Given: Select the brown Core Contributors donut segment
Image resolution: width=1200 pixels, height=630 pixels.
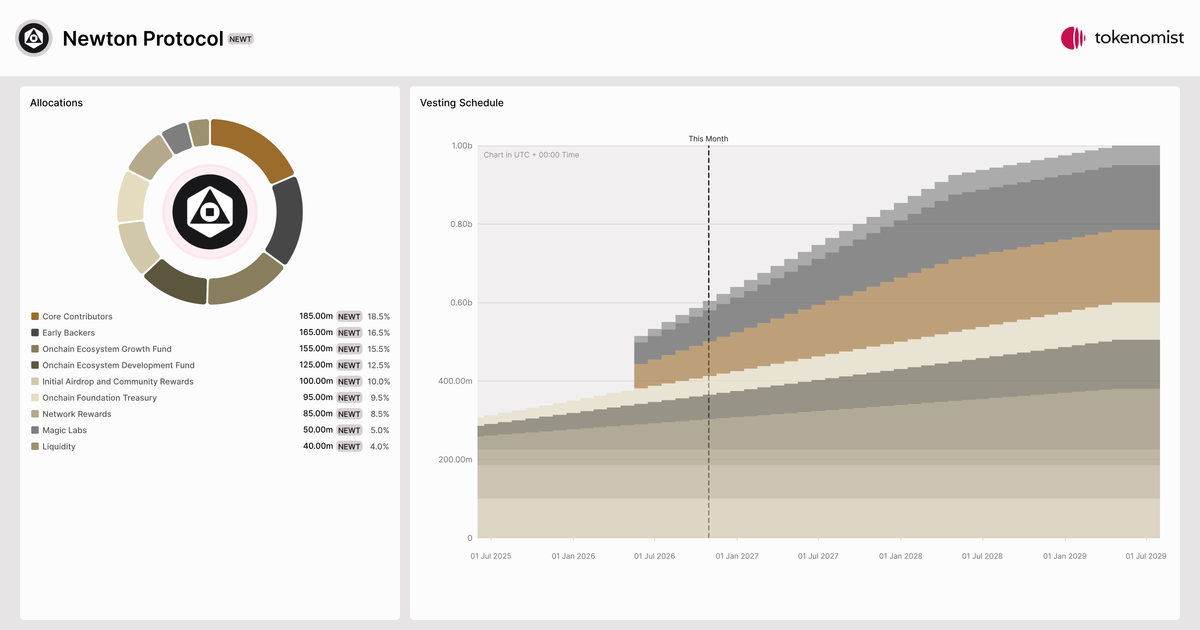Looking at the screenshot, I should coord(256,145).
